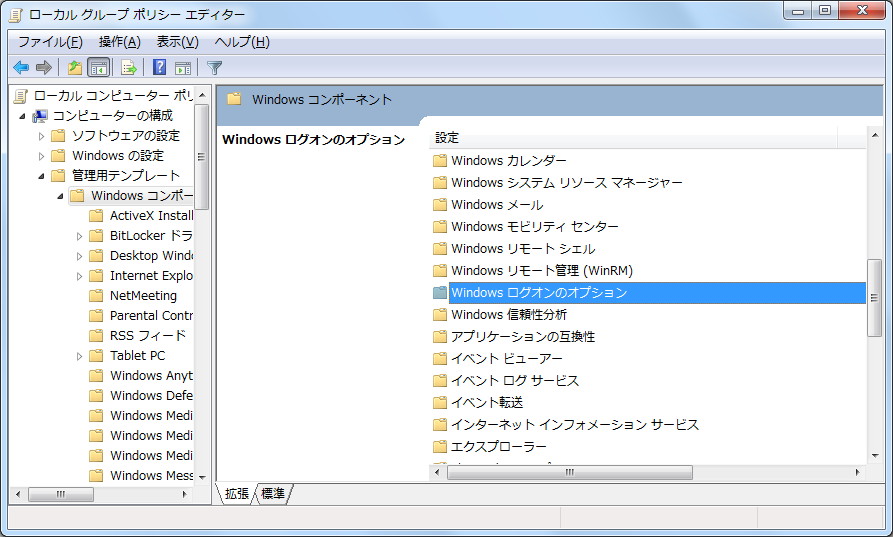Collapse the コンピューターの構成 node
This screenshot has width=893, height=537.
point(22,116)
